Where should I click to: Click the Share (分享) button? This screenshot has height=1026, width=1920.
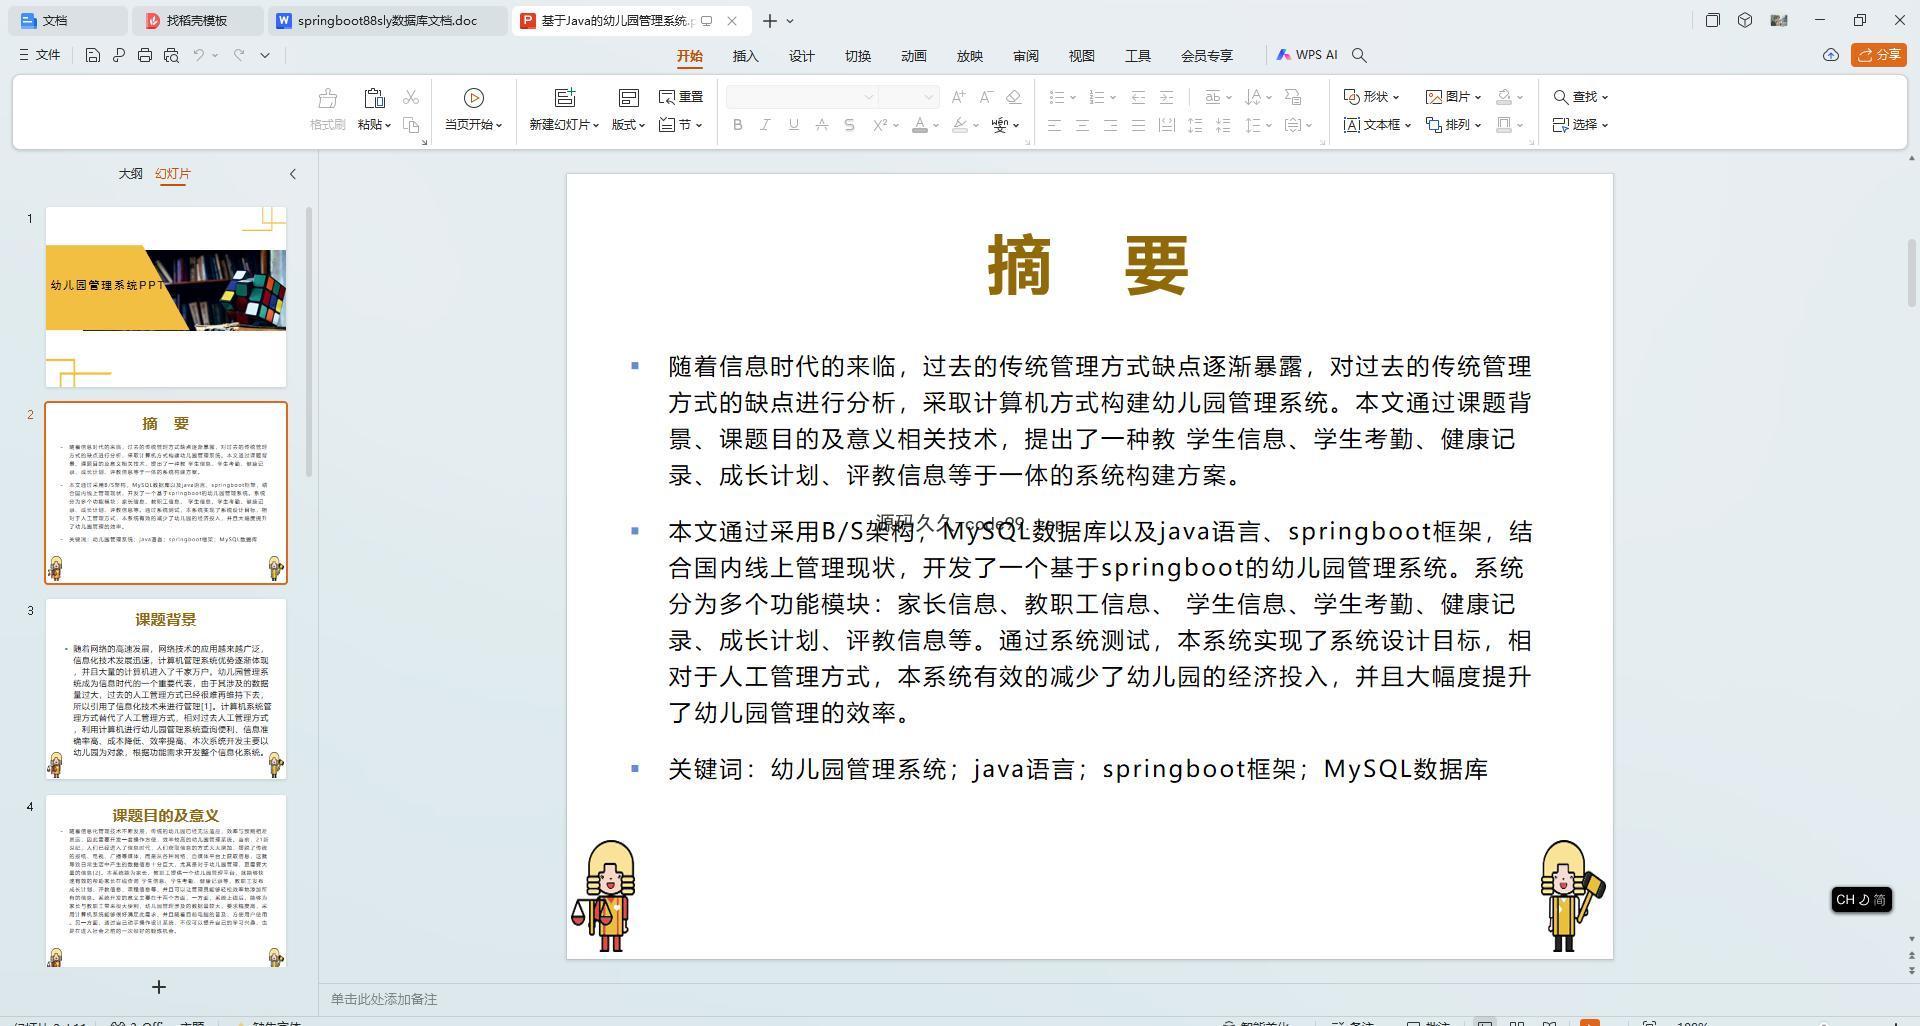[1878, 55]
